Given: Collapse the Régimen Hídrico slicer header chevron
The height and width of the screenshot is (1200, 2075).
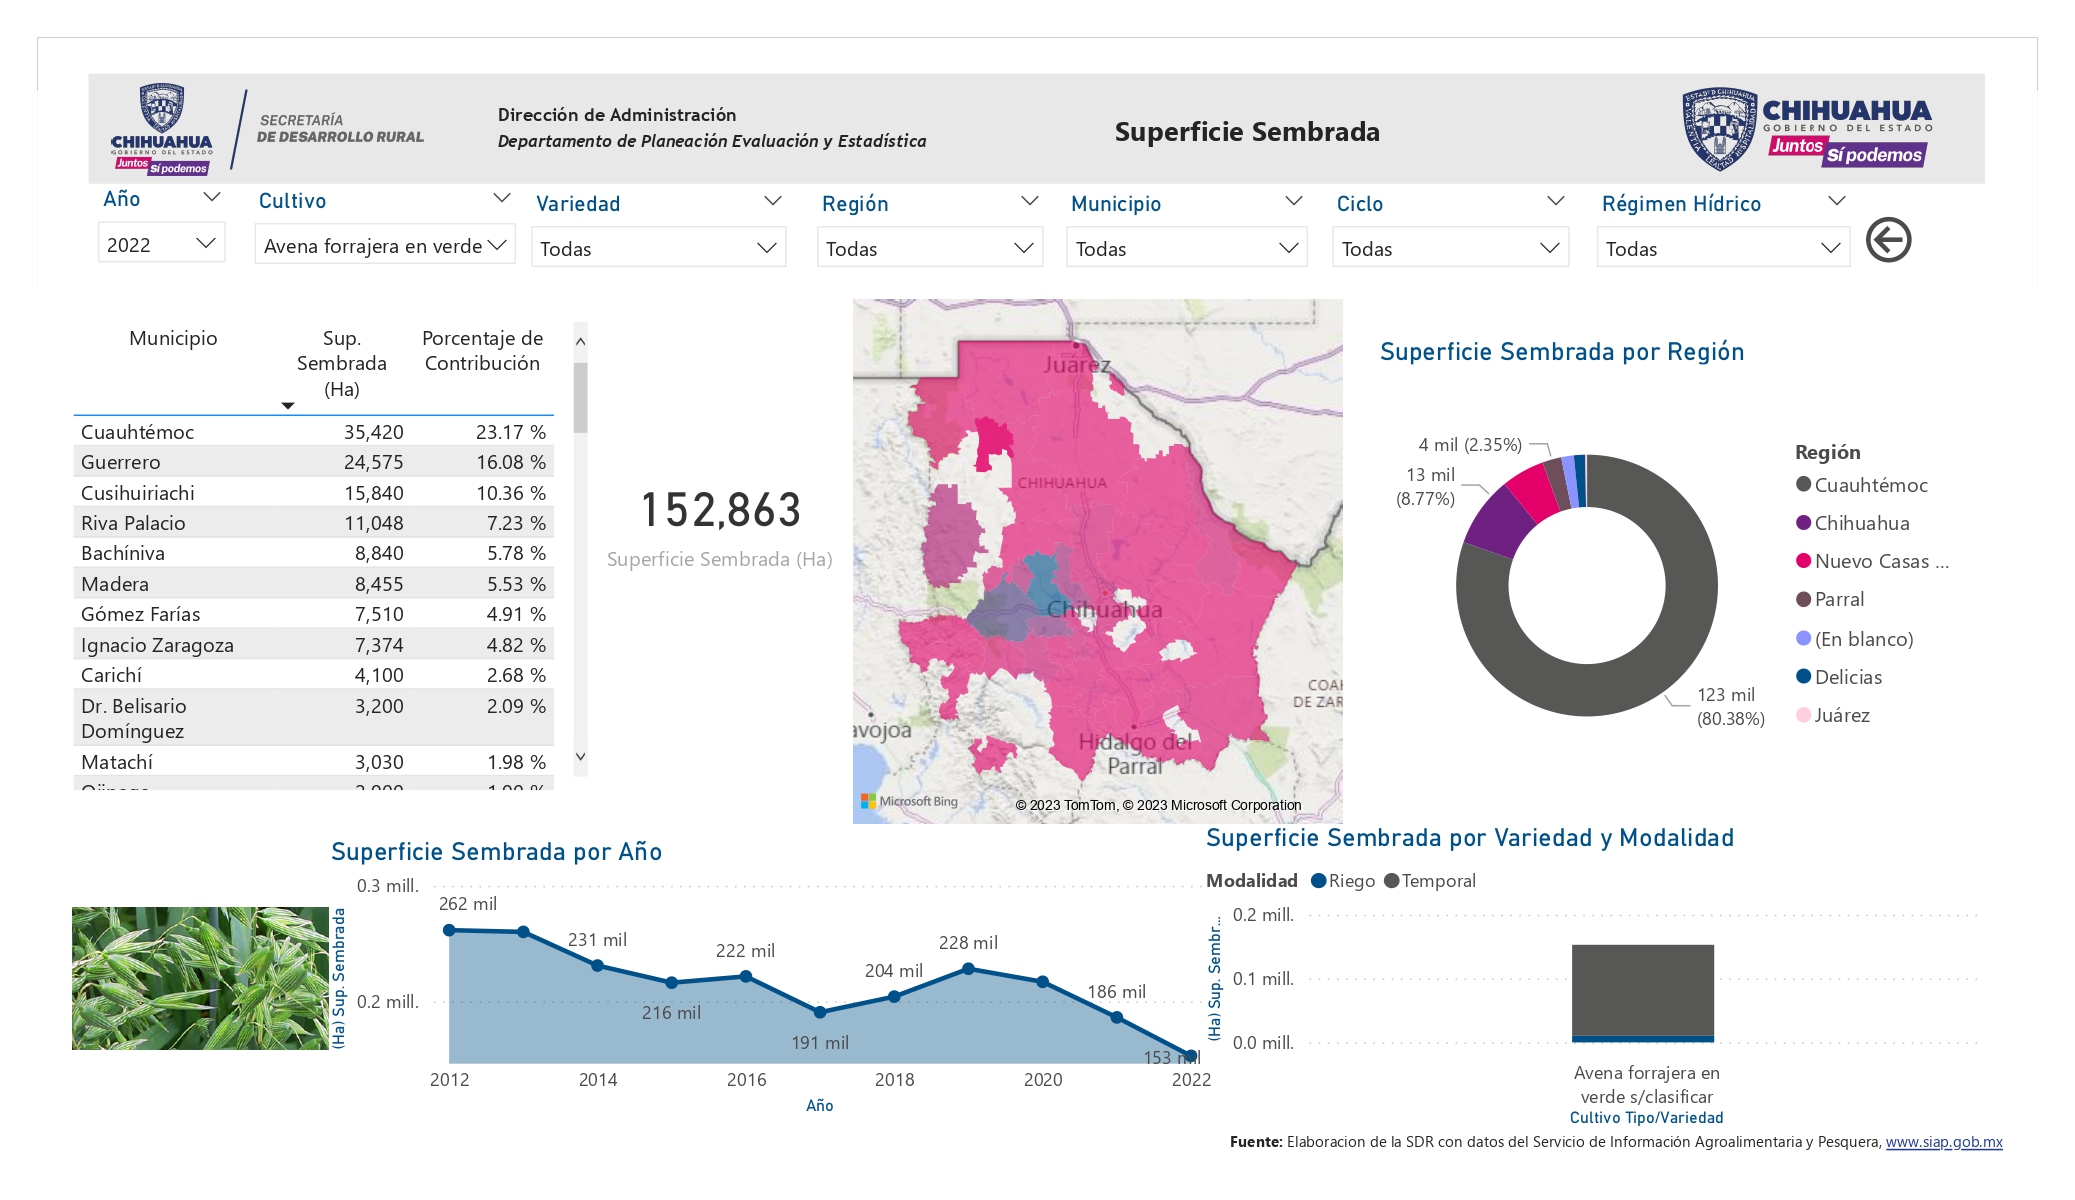Looking at the screenshot, I should point(1836,201).
